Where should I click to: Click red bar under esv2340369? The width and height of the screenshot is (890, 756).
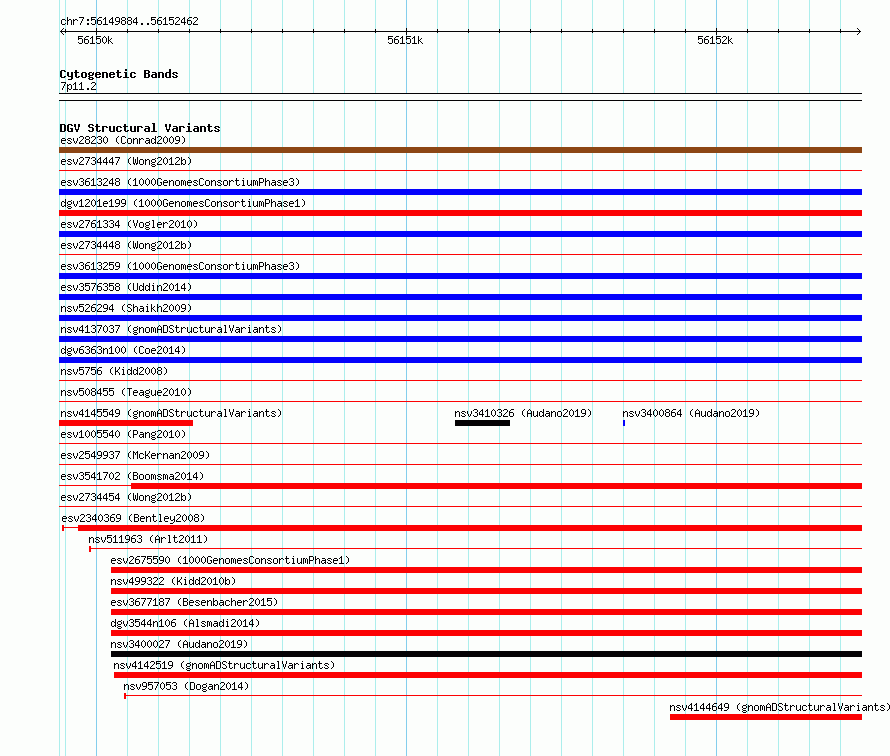[470, 528]
